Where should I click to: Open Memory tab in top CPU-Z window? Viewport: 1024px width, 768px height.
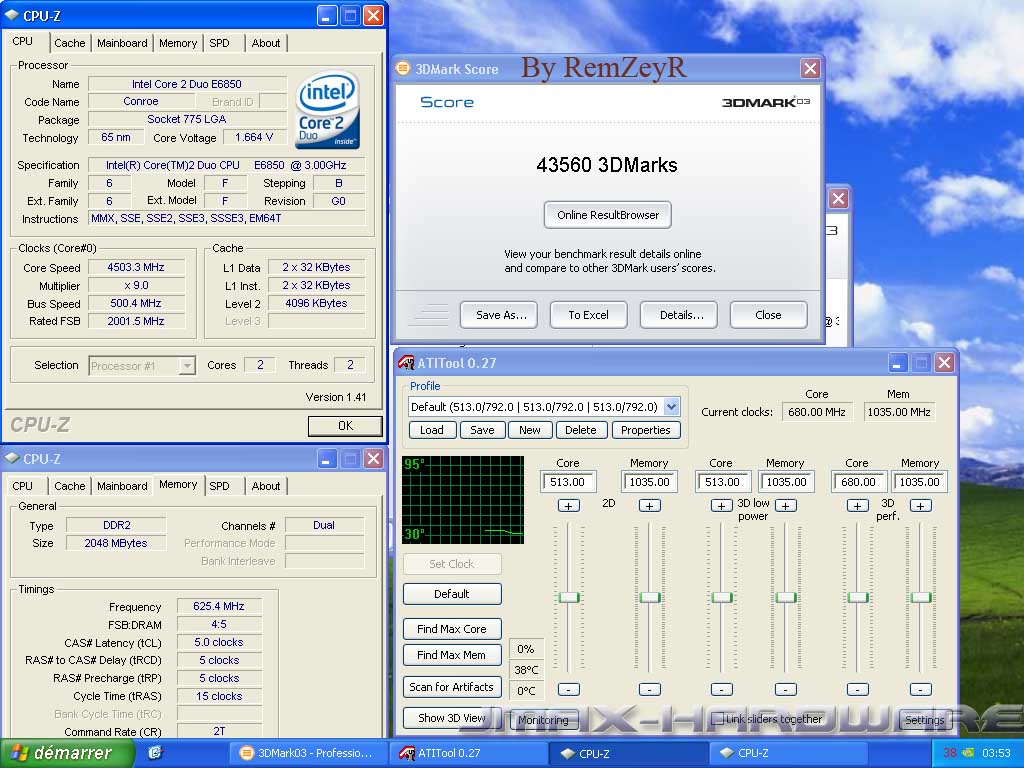coord(178,43)
